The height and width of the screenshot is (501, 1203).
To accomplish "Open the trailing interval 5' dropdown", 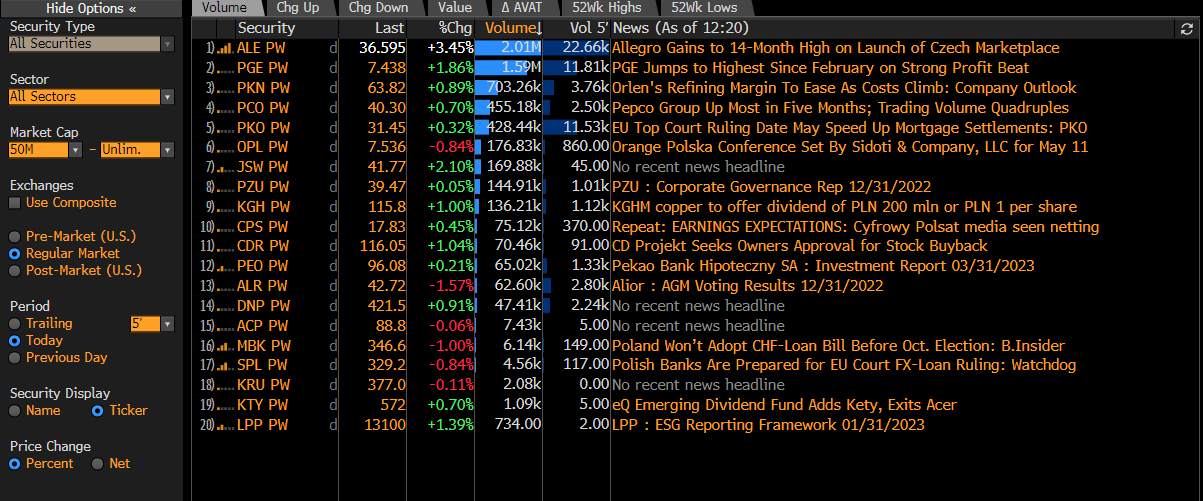I will (x=152, y=324).
